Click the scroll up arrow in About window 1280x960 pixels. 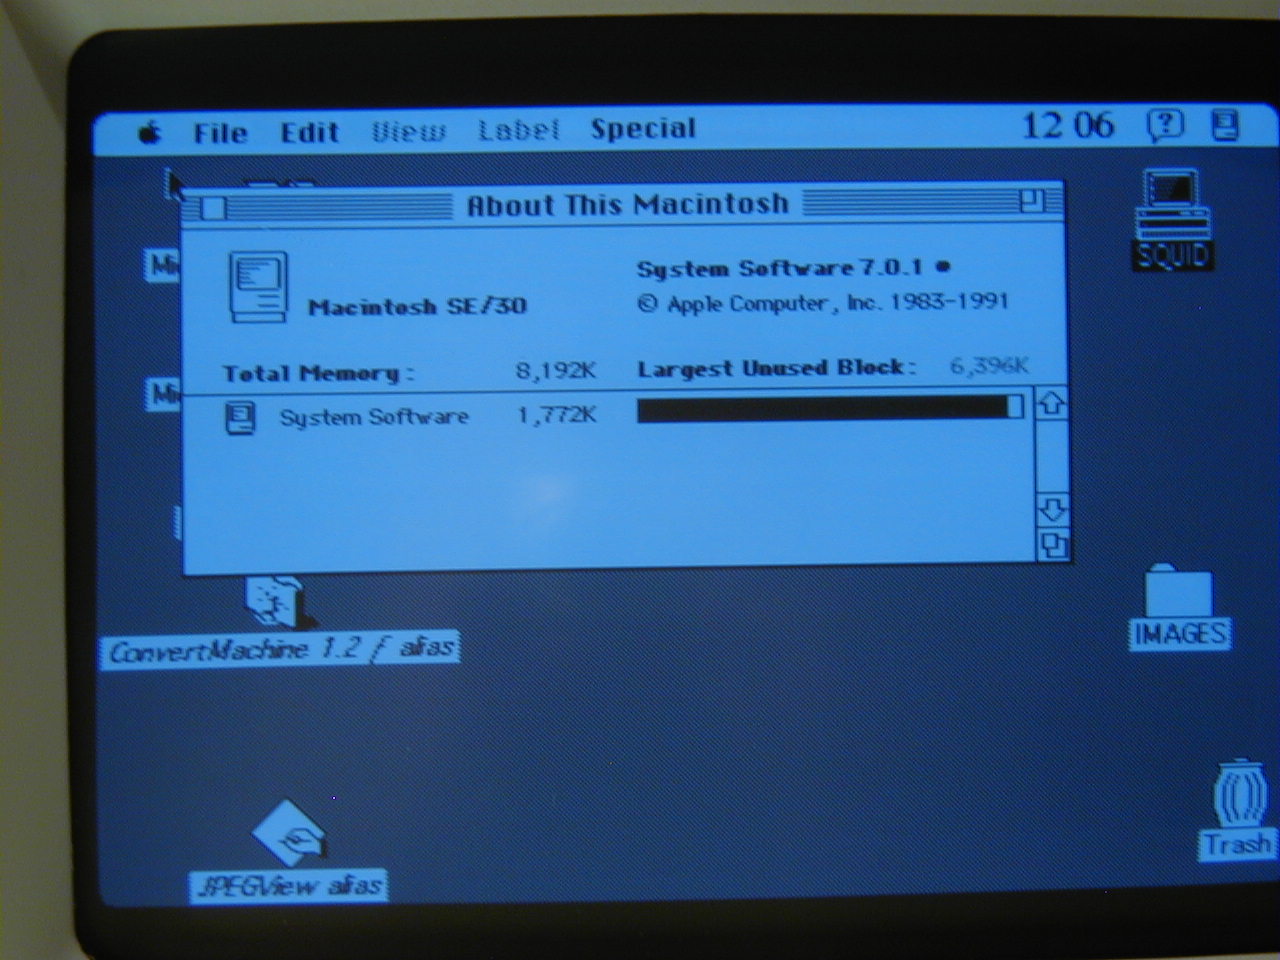[1051, 404]
